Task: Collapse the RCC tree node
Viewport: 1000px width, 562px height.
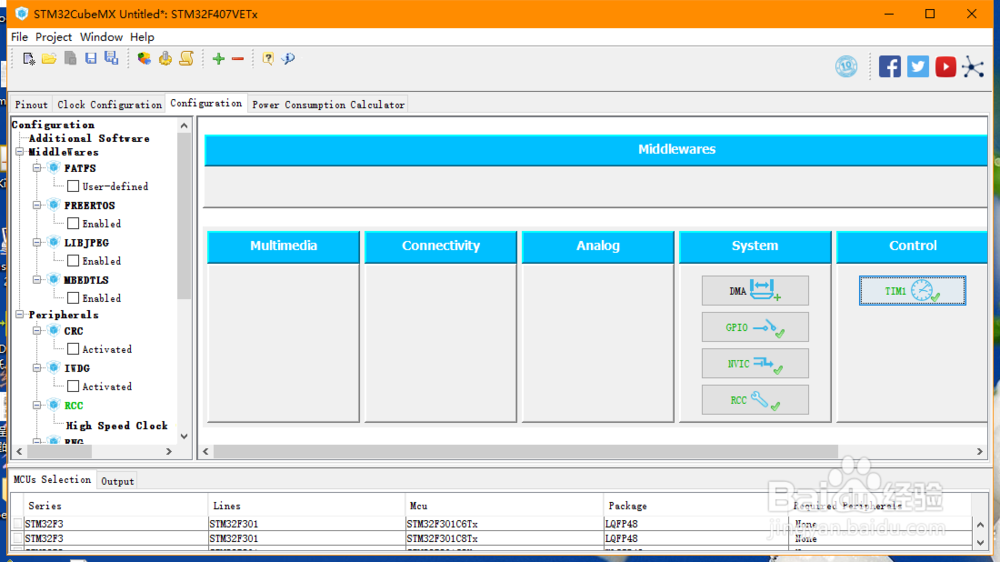Action: (37, 405)
